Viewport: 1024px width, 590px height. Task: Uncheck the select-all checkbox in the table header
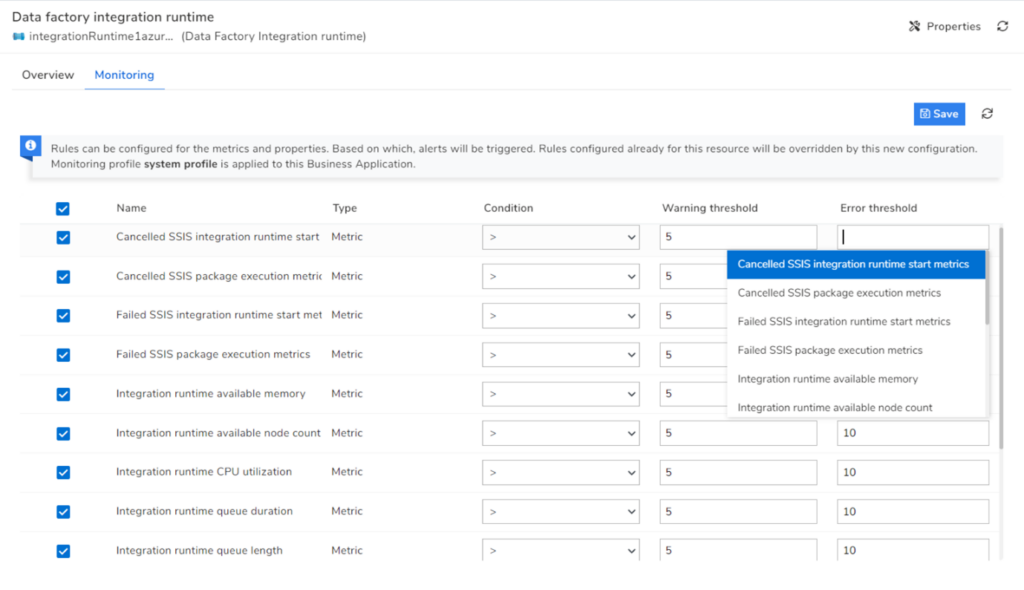click(x=62, y=208)
